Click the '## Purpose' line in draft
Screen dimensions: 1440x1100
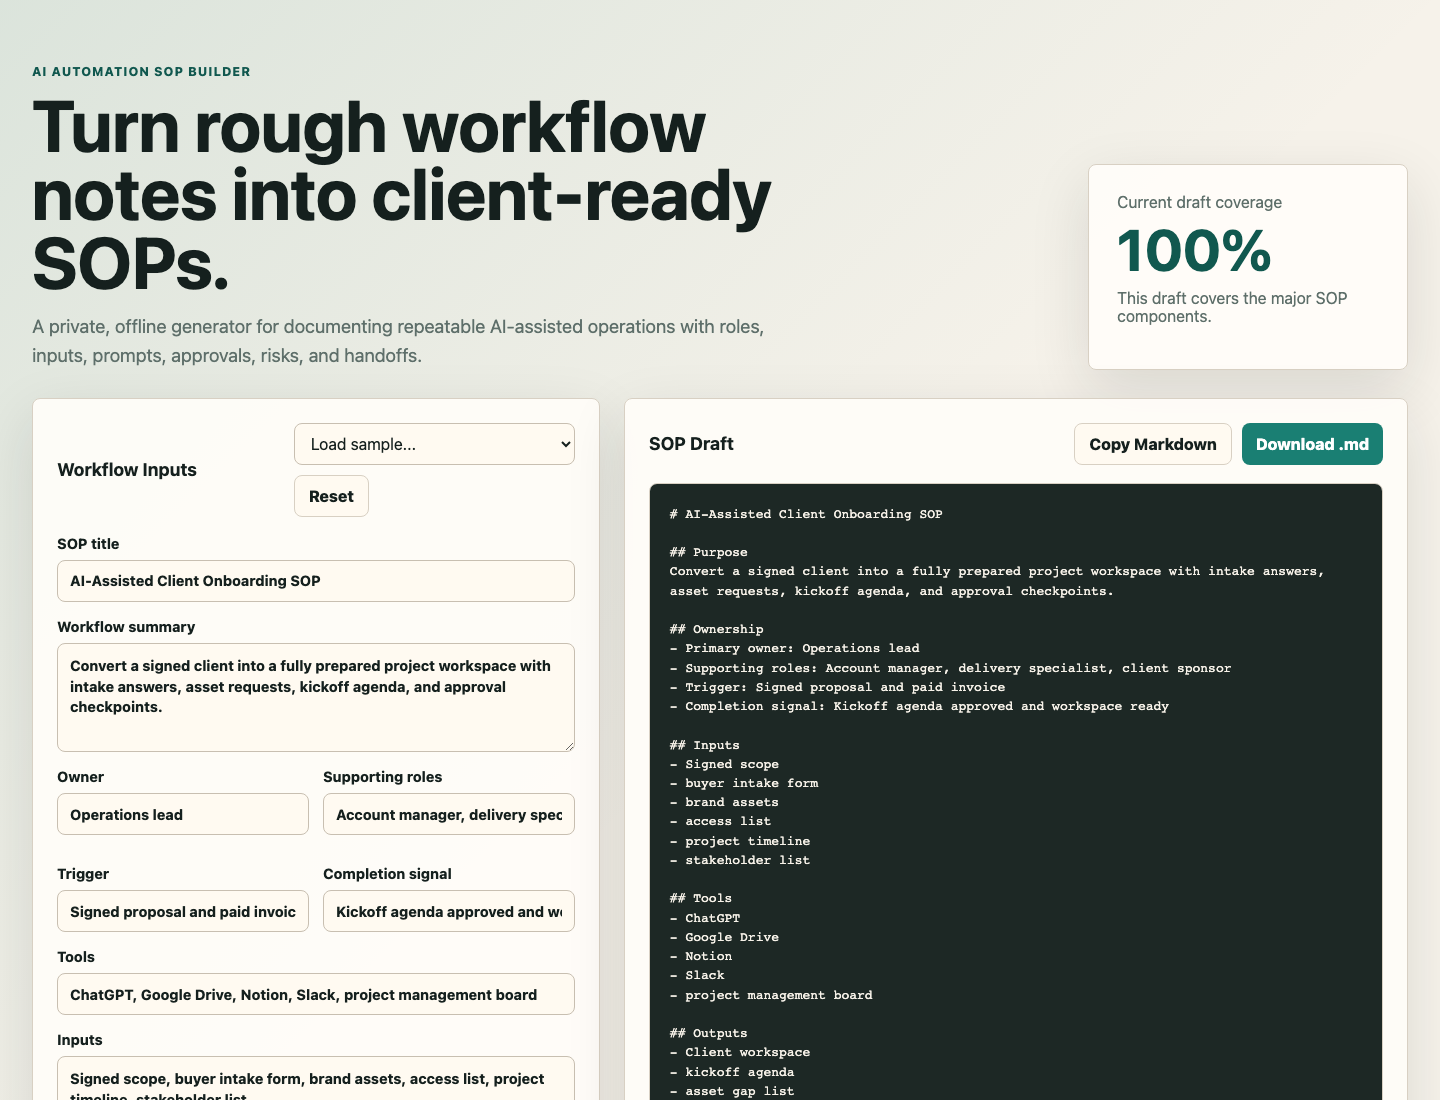[x=708, y=552]
